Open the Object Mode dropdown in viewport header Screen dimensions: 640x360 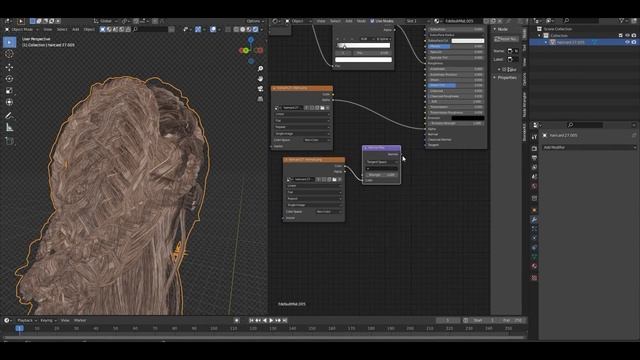(x=22, y=29)
